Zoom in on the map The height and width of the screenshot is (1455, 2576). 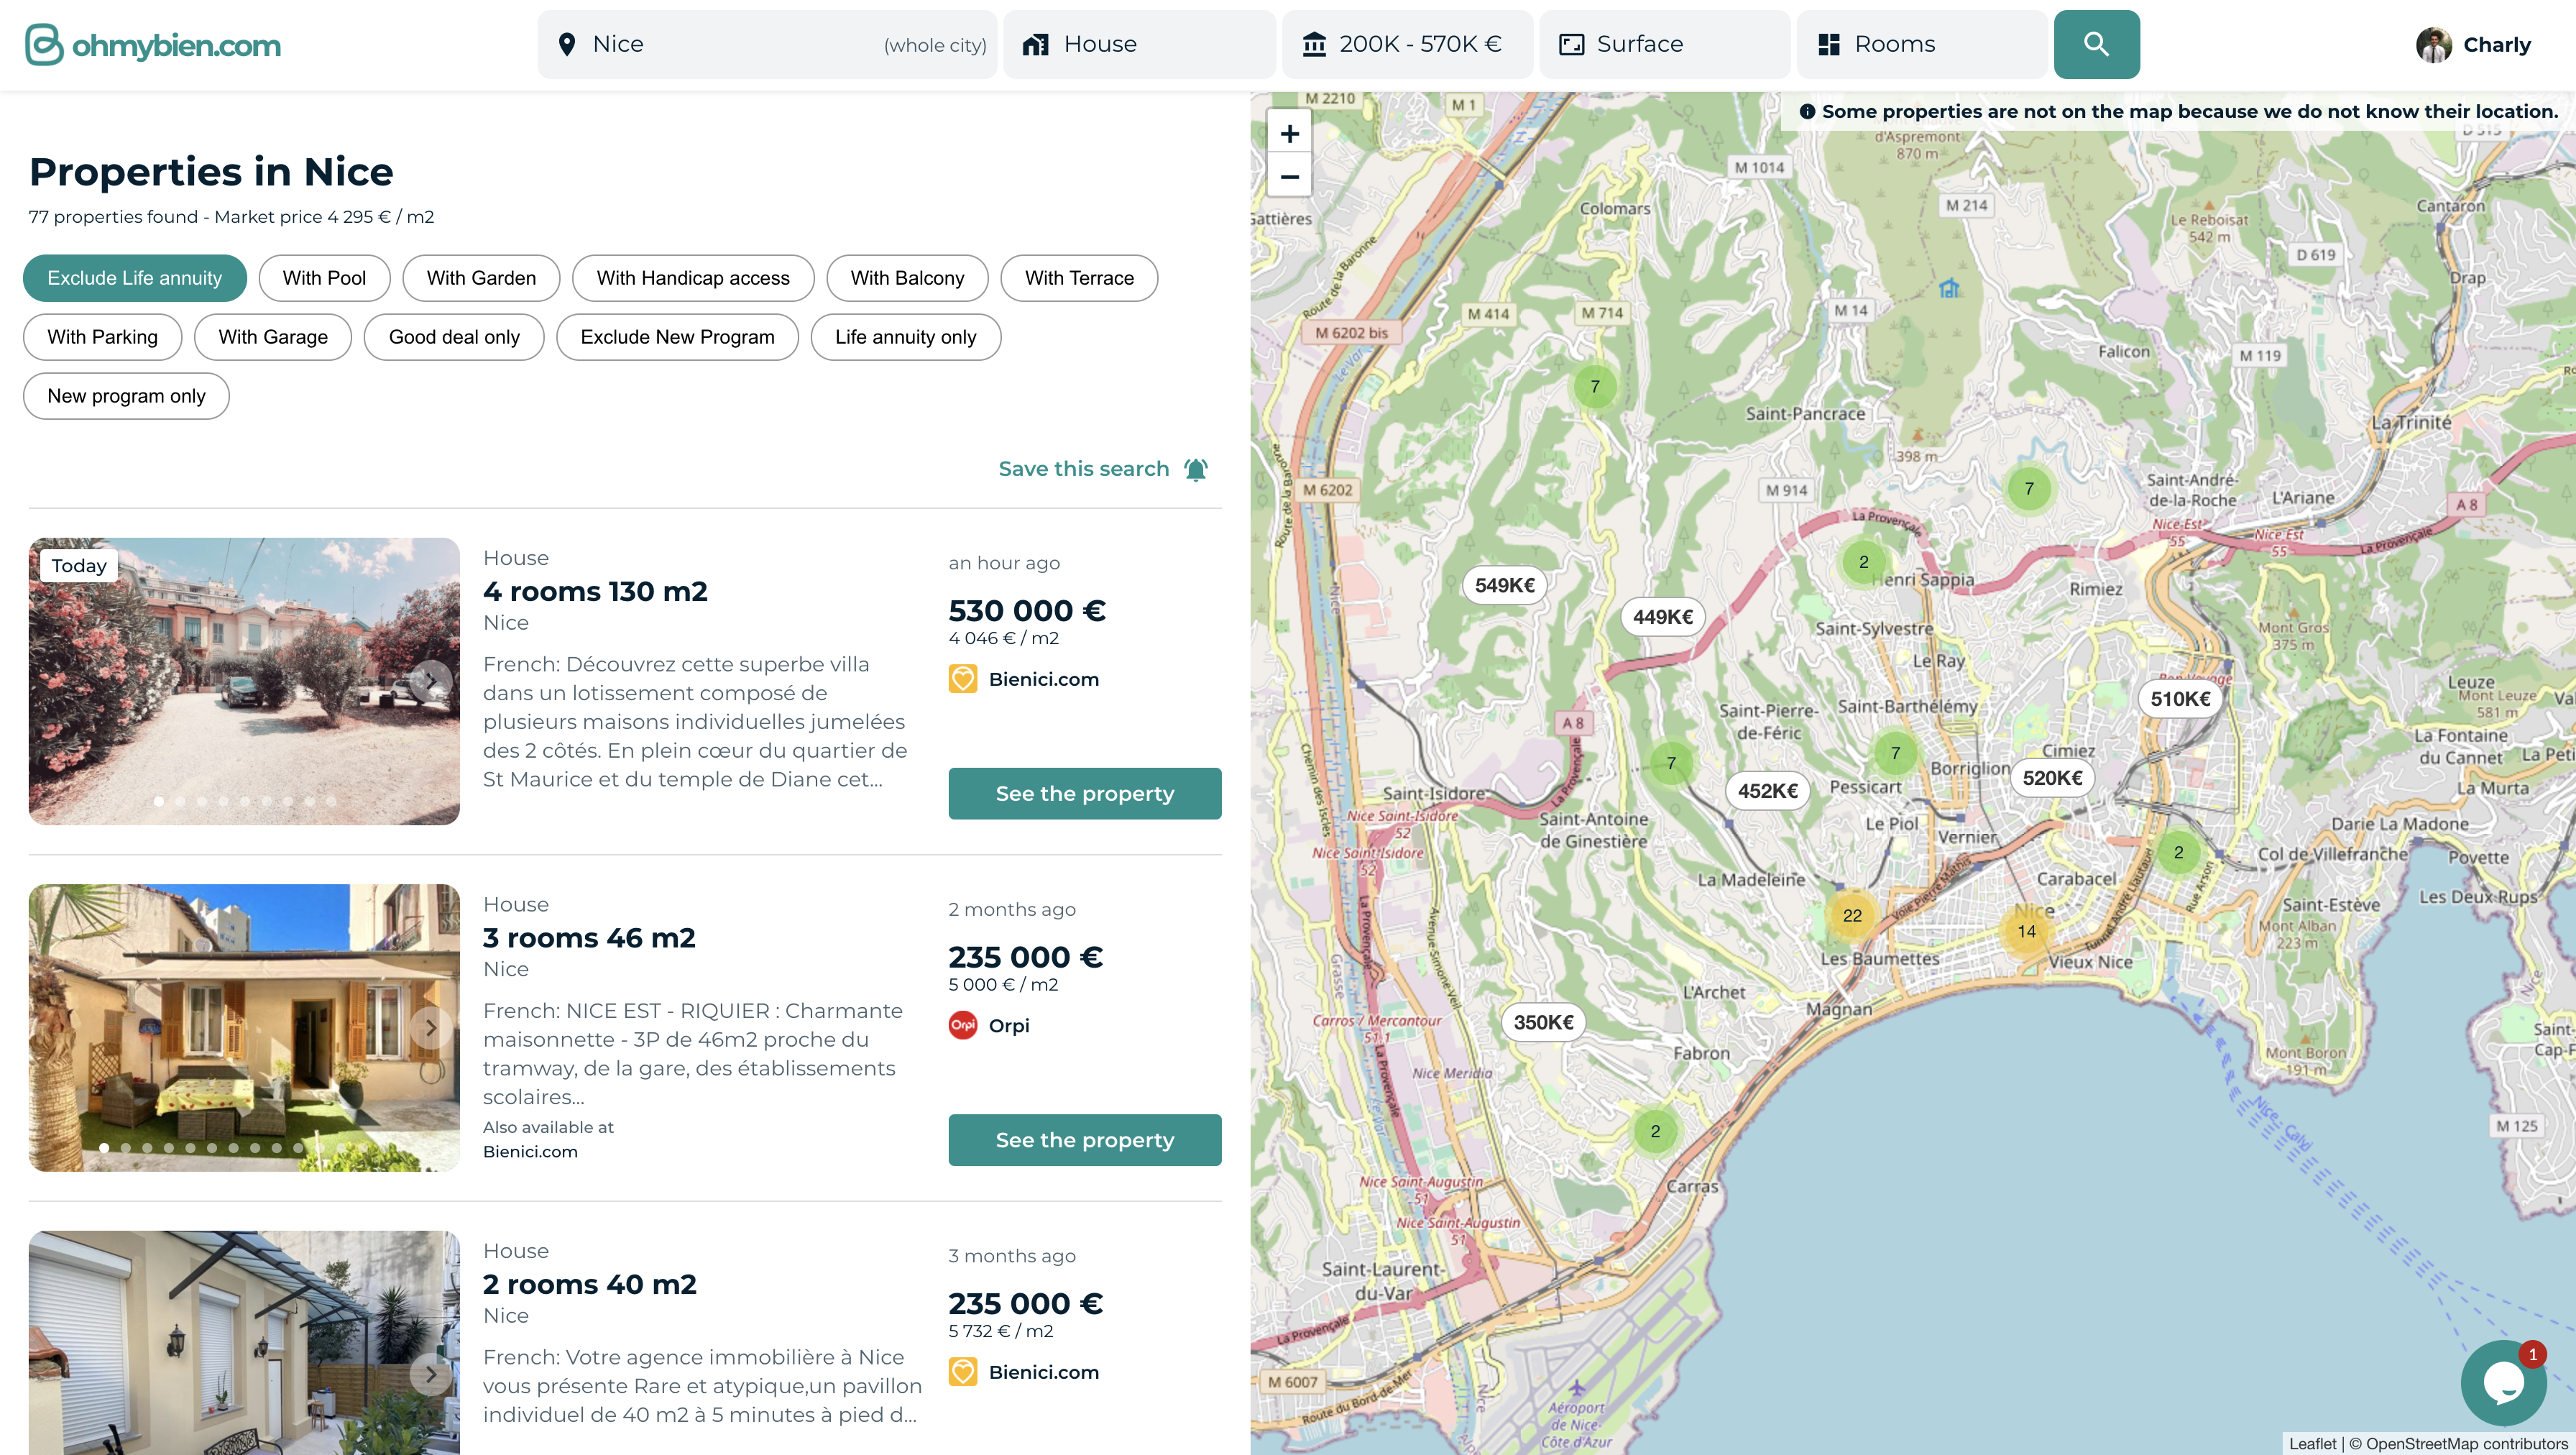(x=1289, y=133)
